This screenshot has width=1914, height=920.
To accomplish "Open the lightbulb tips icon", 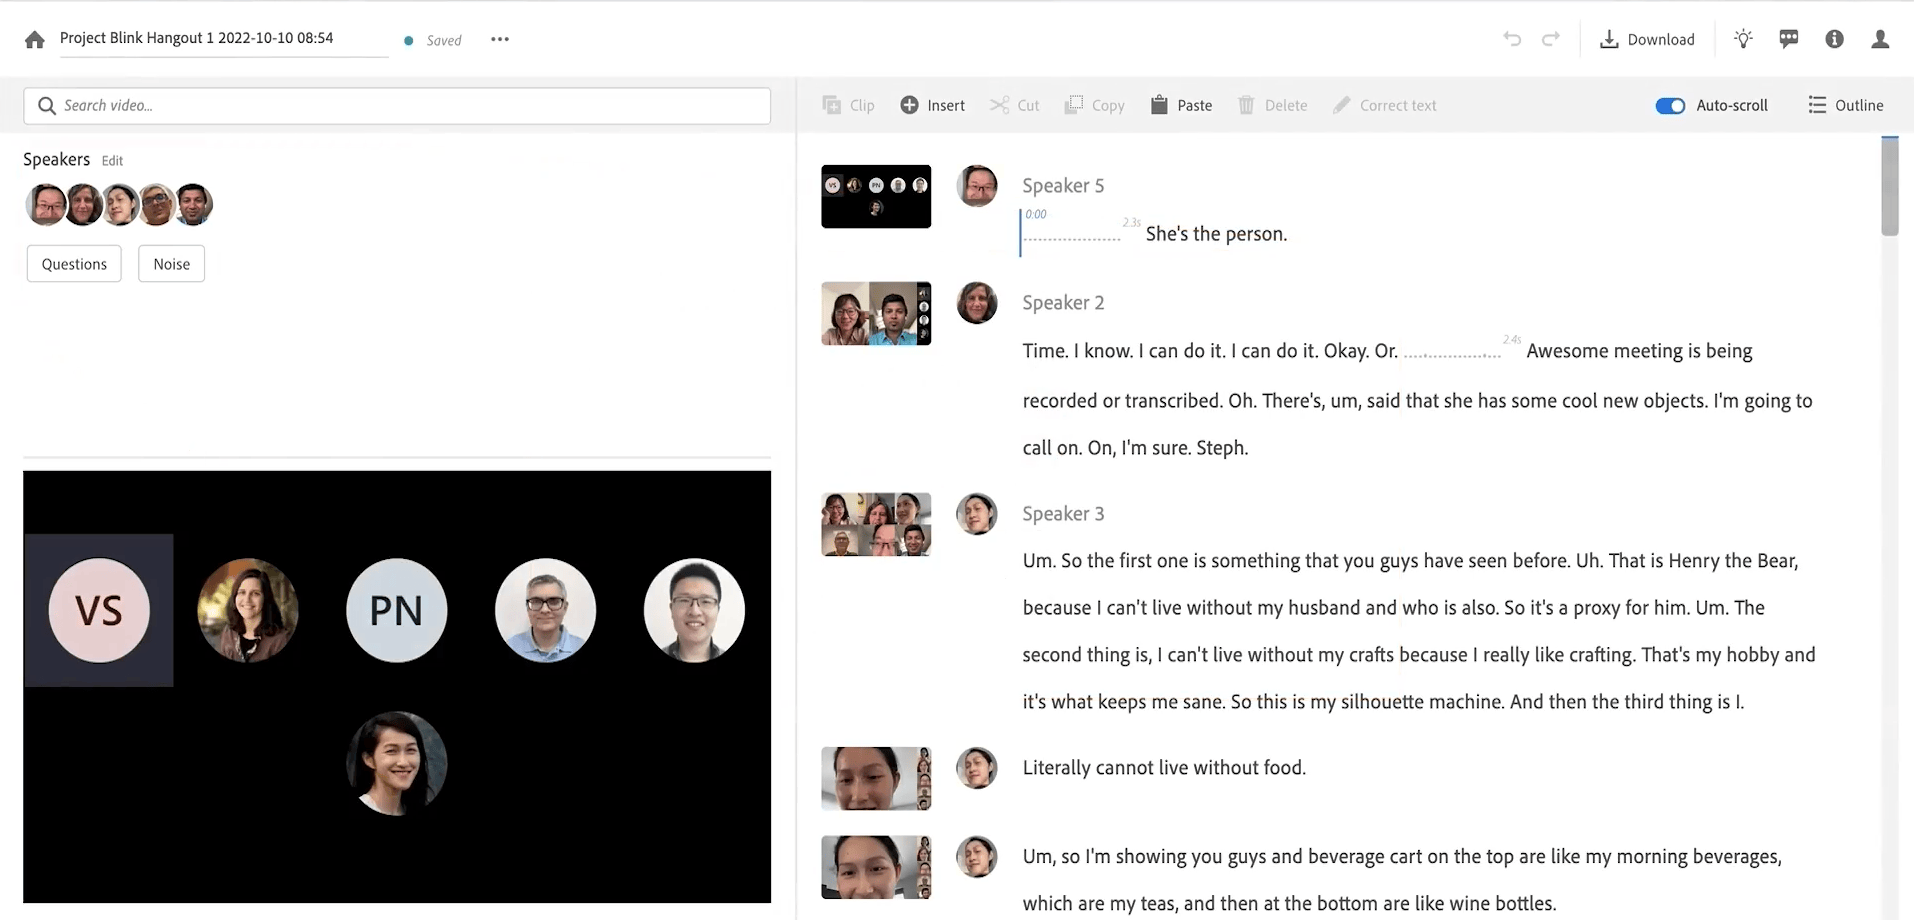I will (1743, 39).
